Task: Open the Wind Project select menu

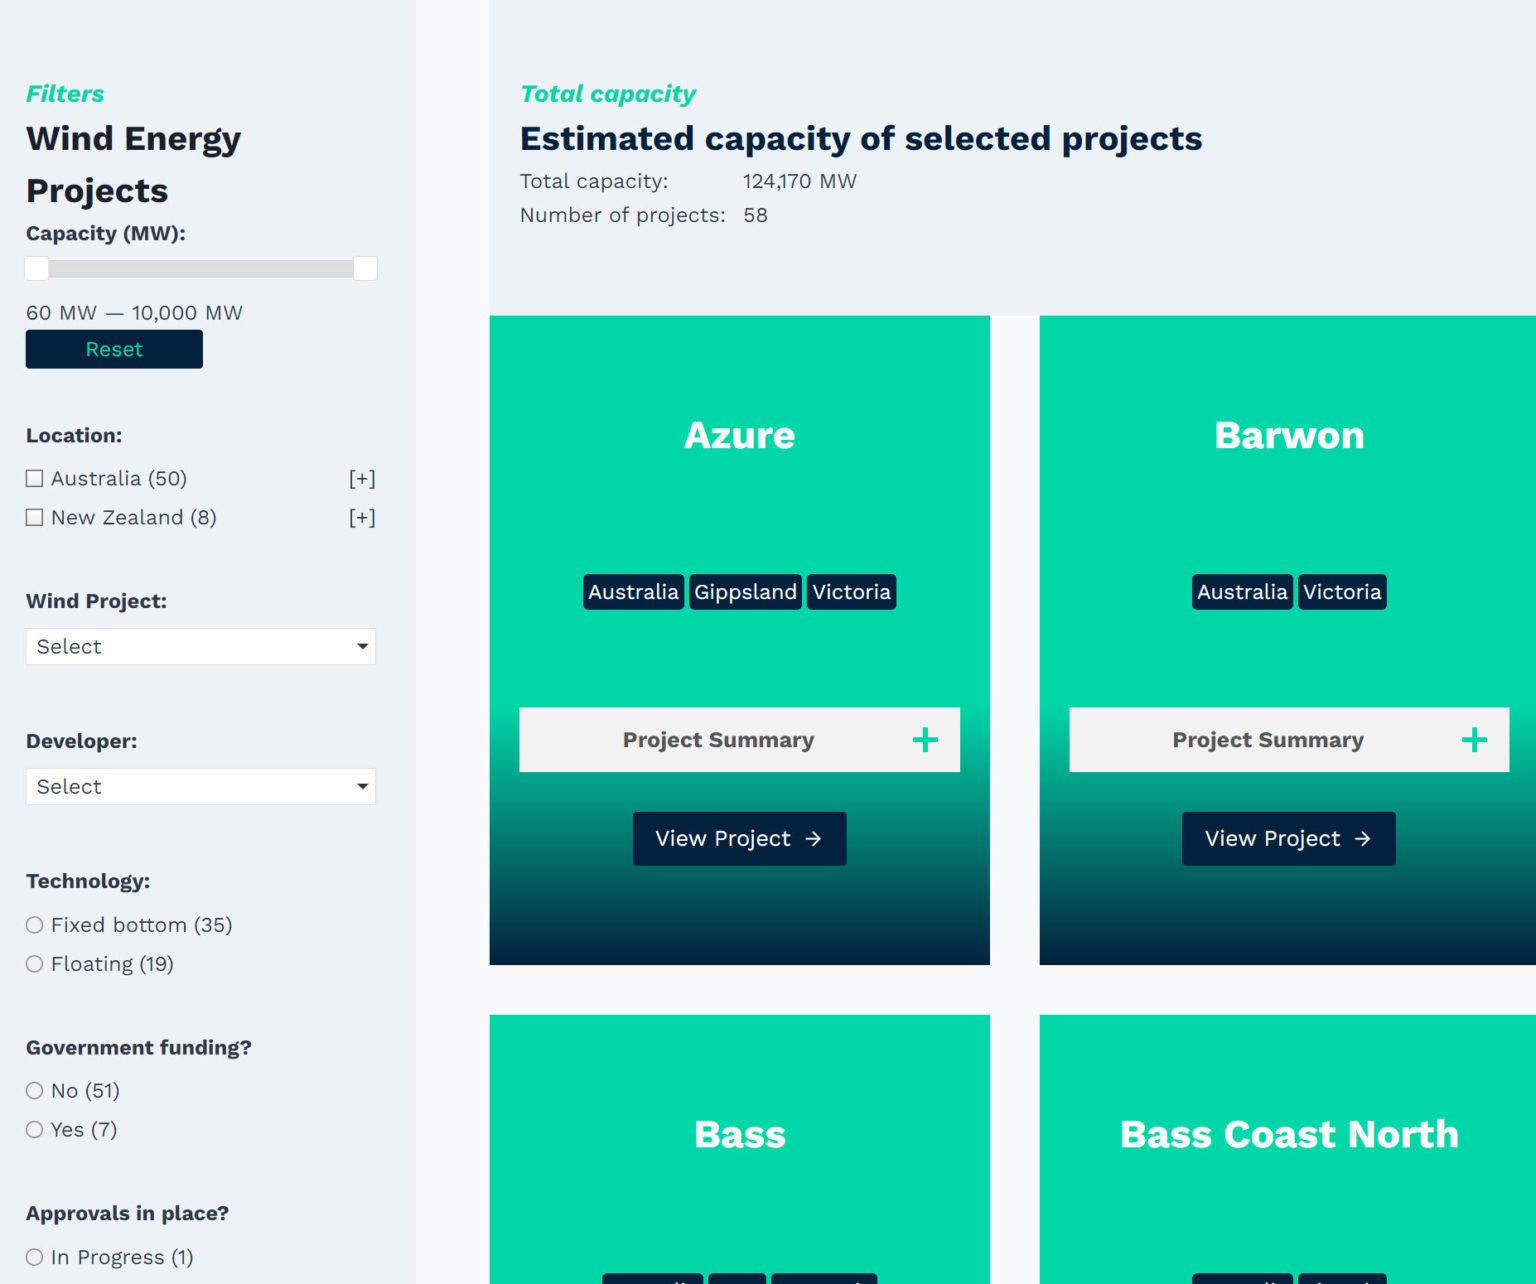Action: pos(200,647)
